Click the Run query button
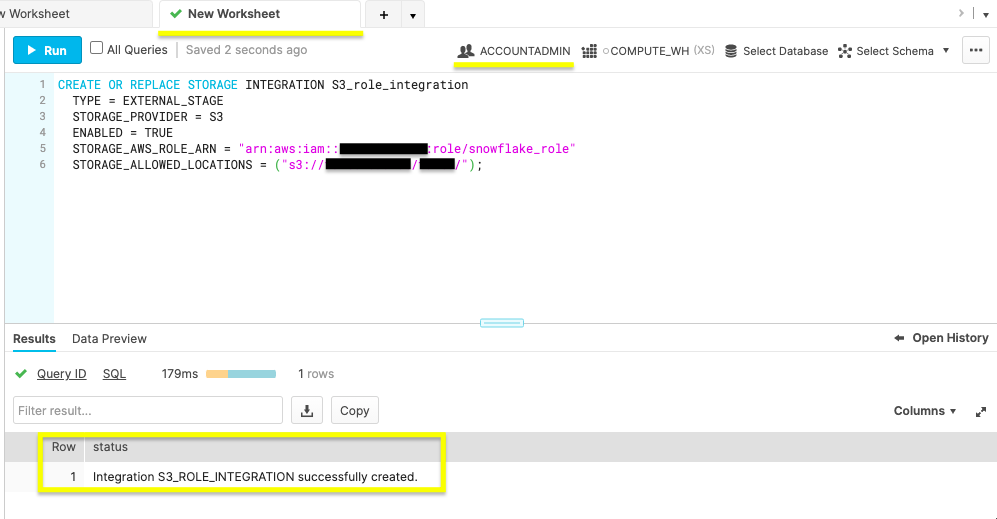 pyautogui.click(x=45, y=50)
